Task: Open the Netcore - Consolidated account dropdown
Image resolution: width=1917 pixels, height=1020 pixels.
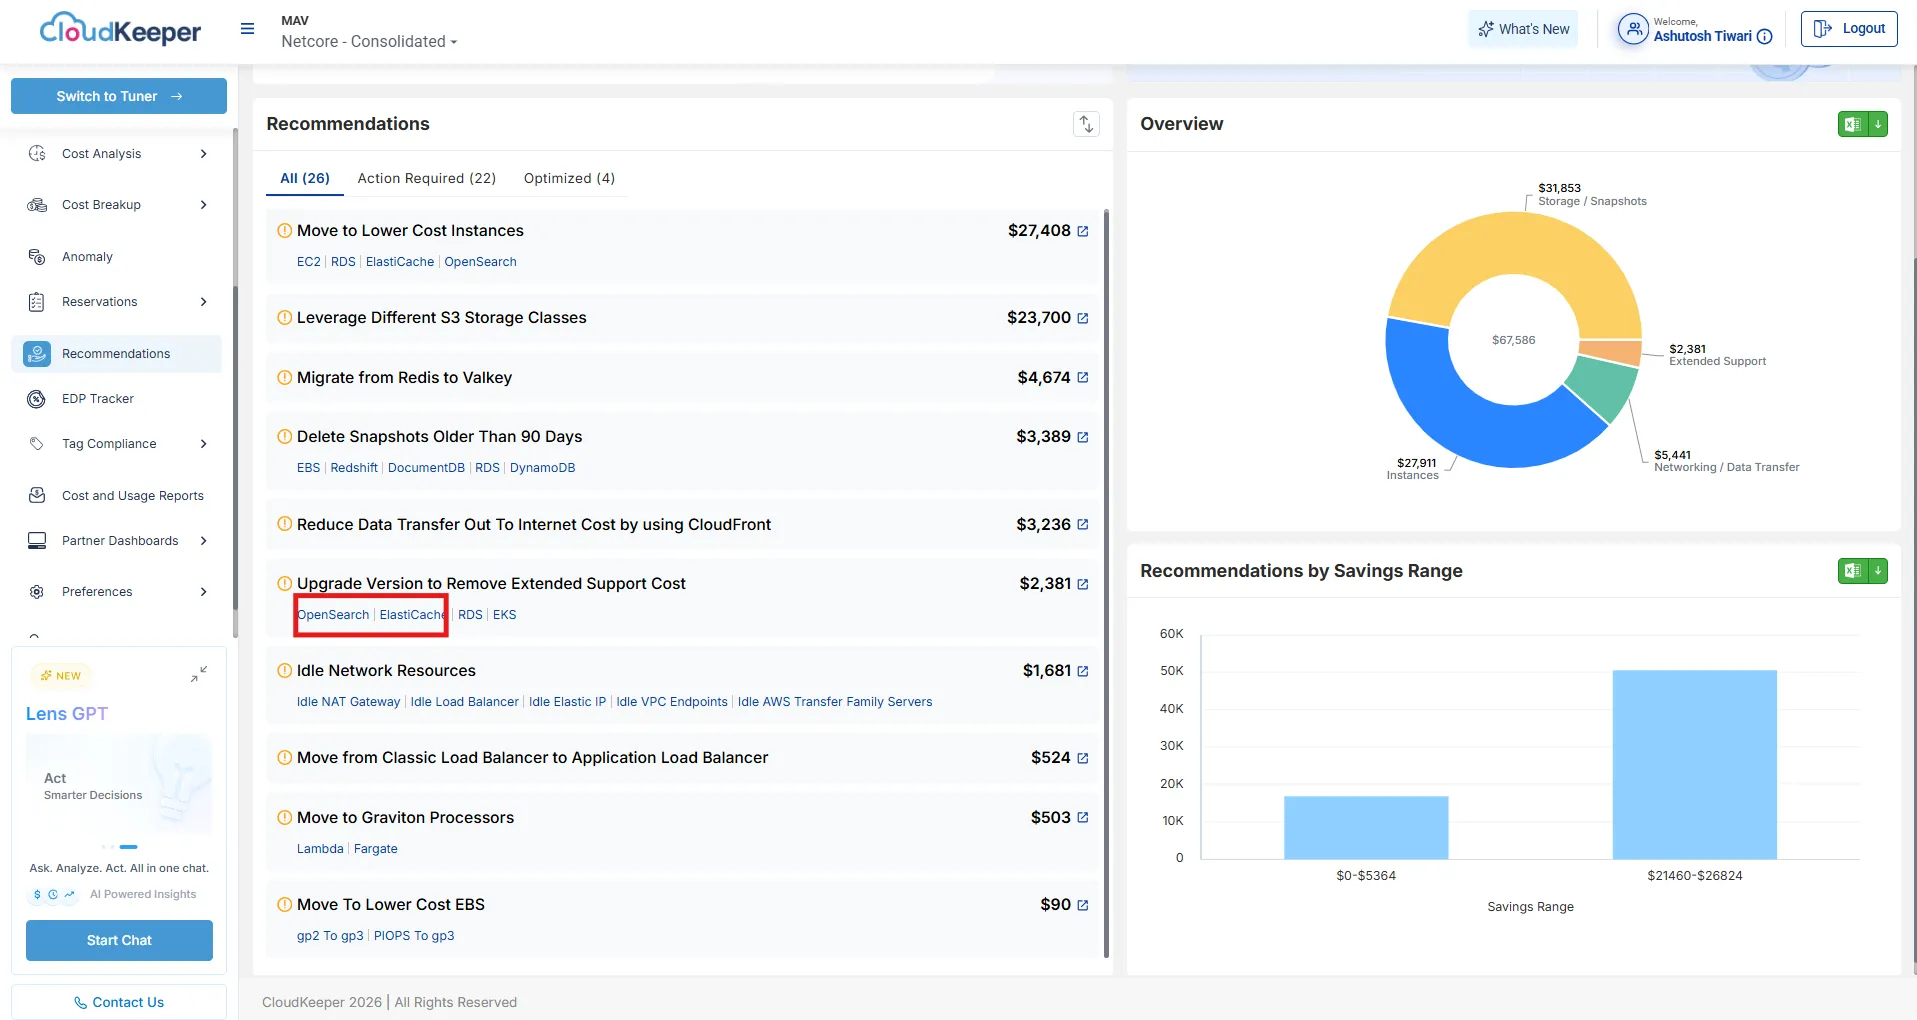Action: click(x=369, y=42)
